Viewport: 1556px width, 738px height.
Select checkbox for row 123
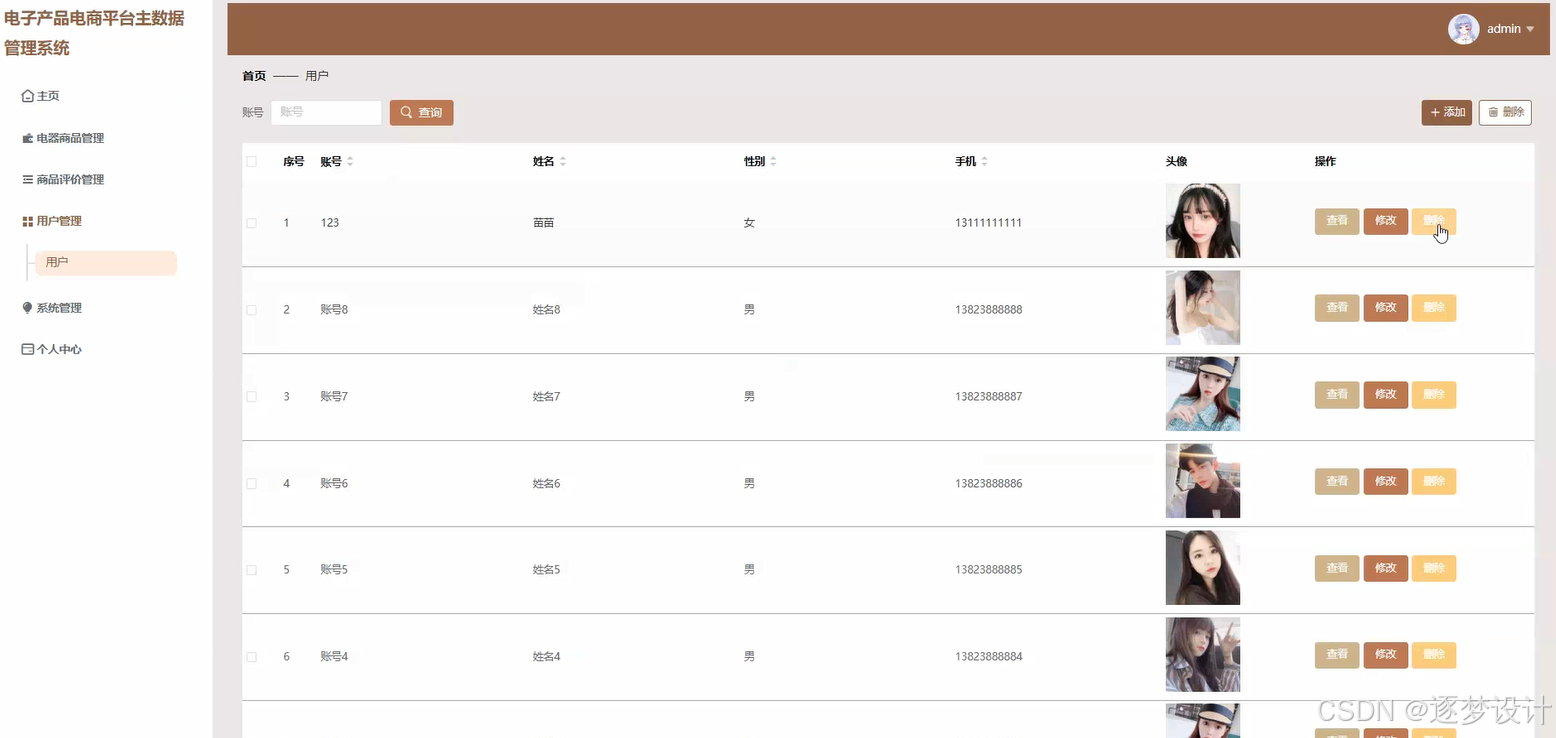pos(252,223)
